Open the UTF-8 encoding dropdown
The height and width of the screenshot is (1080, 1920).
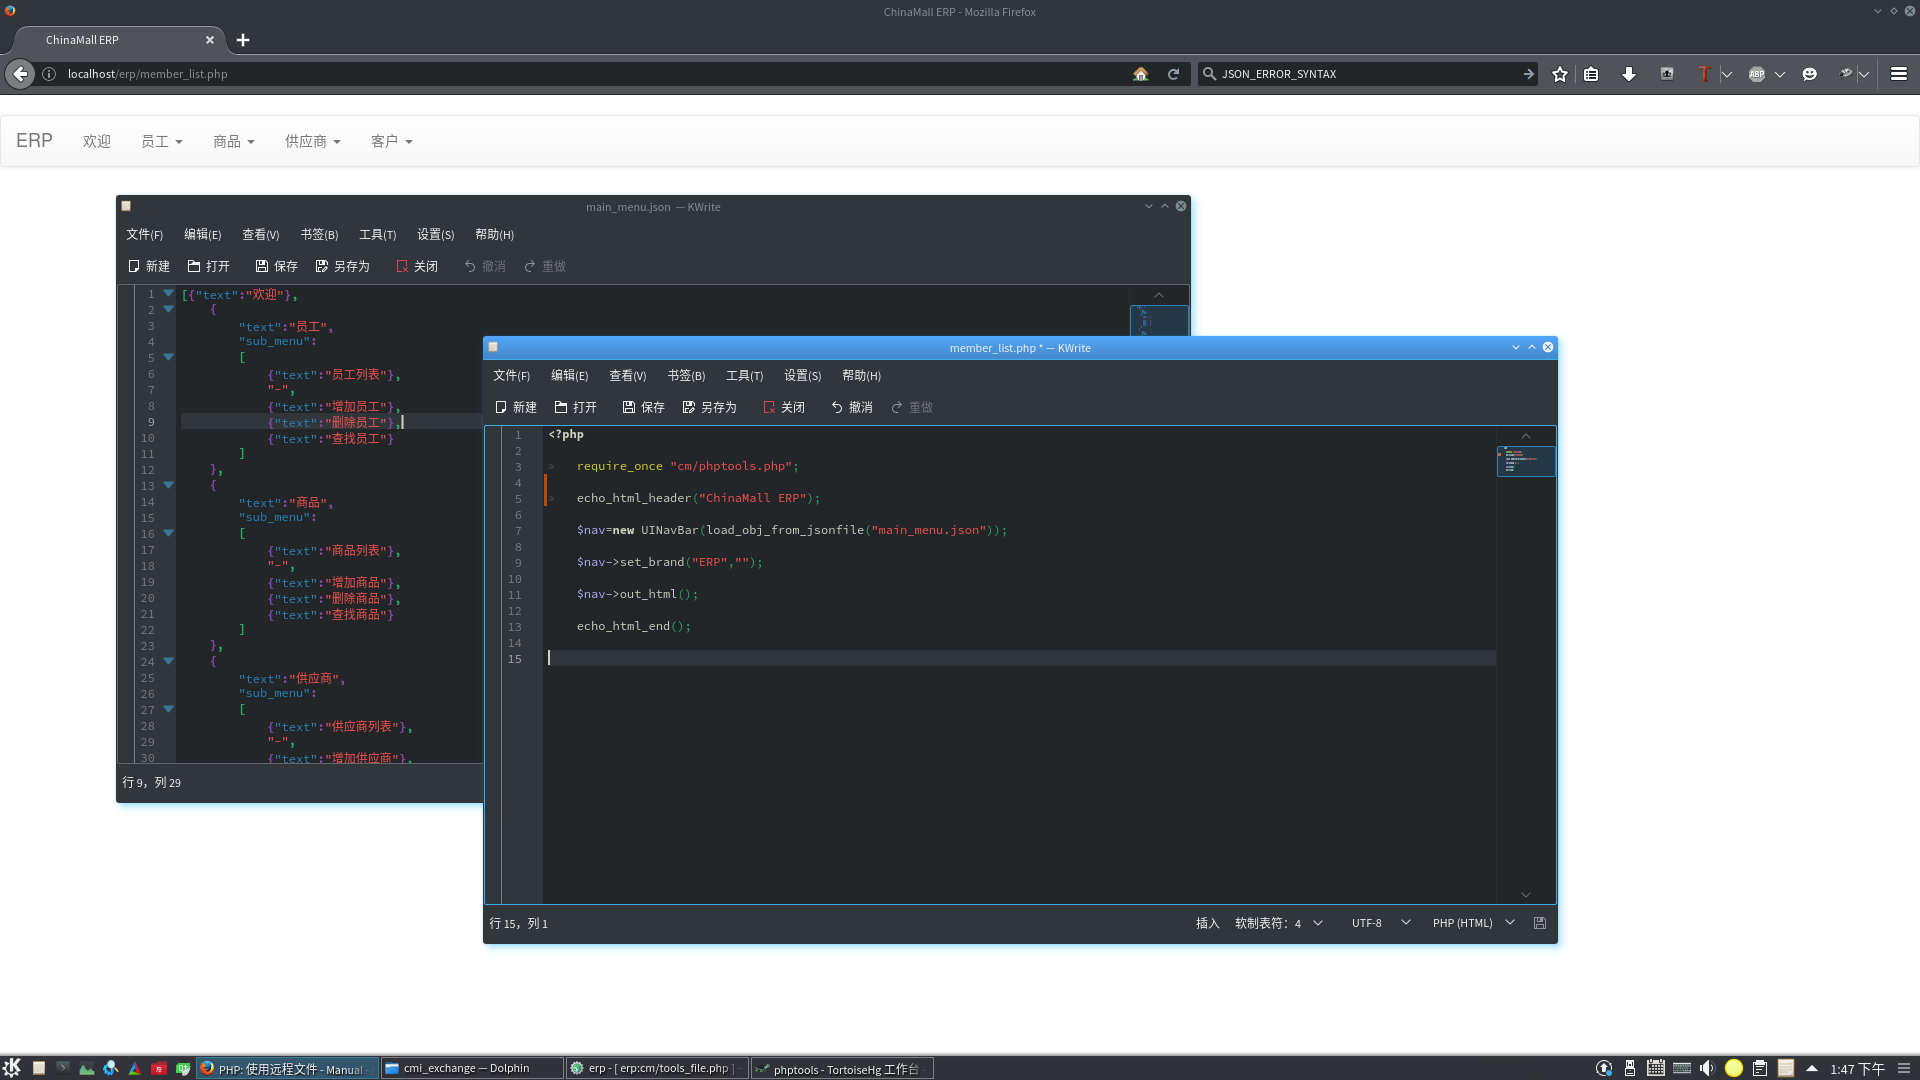click(1381, 923)
